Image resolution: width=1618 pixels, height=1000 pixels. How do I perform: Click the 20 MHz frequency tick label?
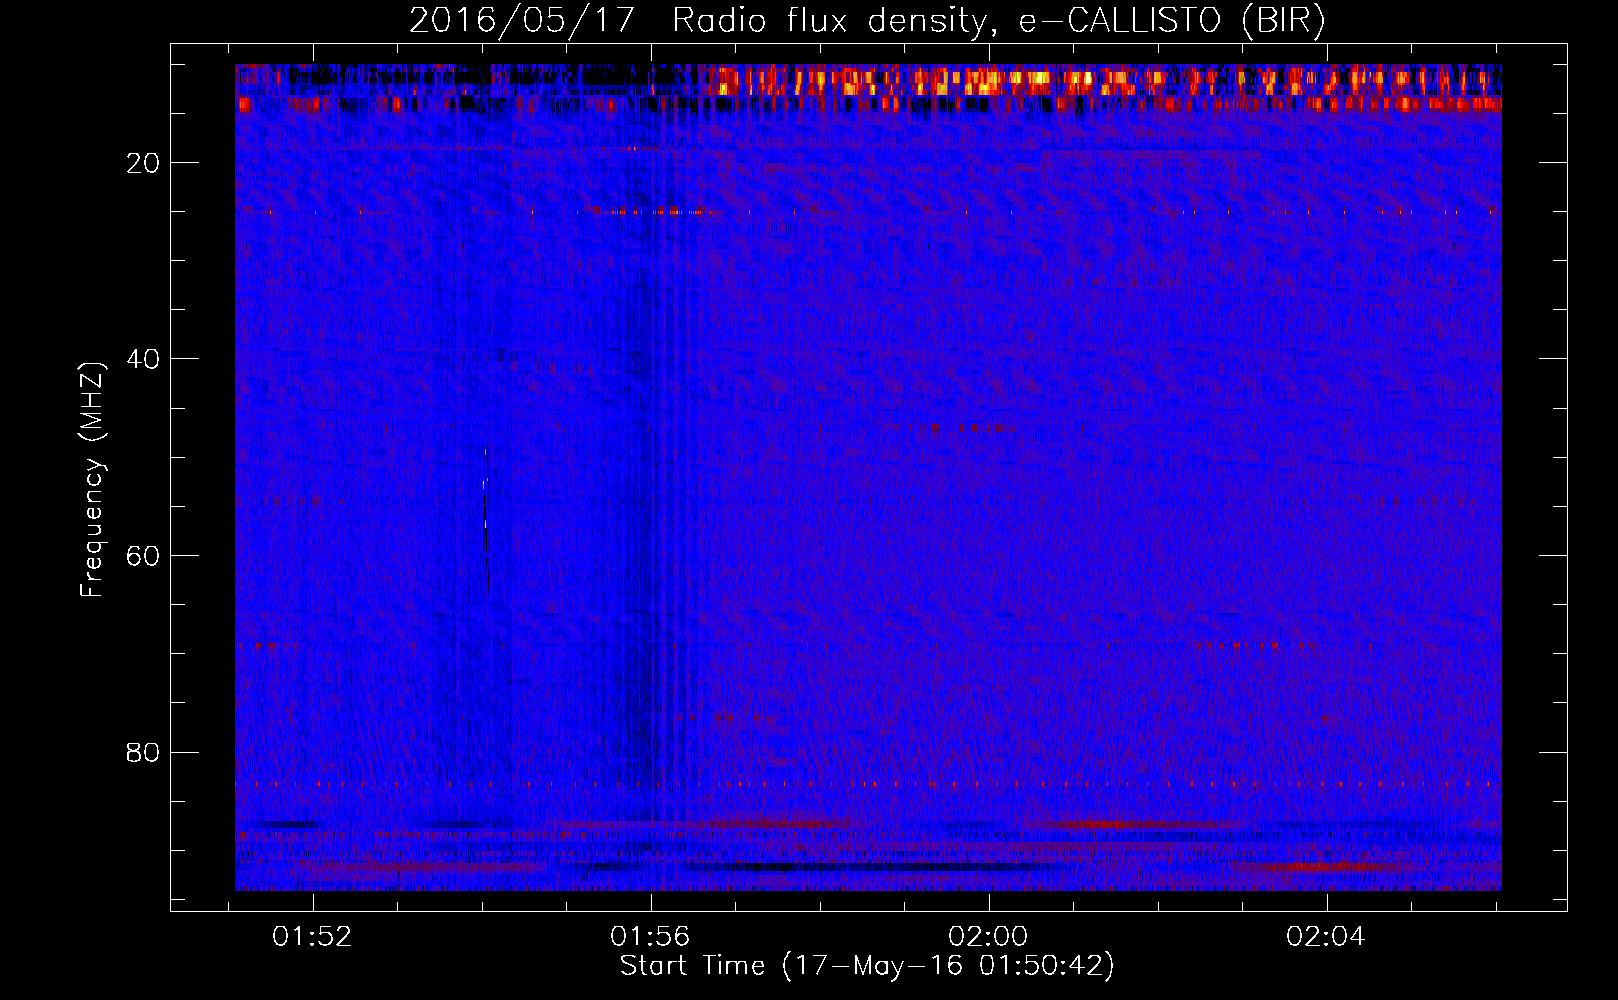[x=144, y=163]
